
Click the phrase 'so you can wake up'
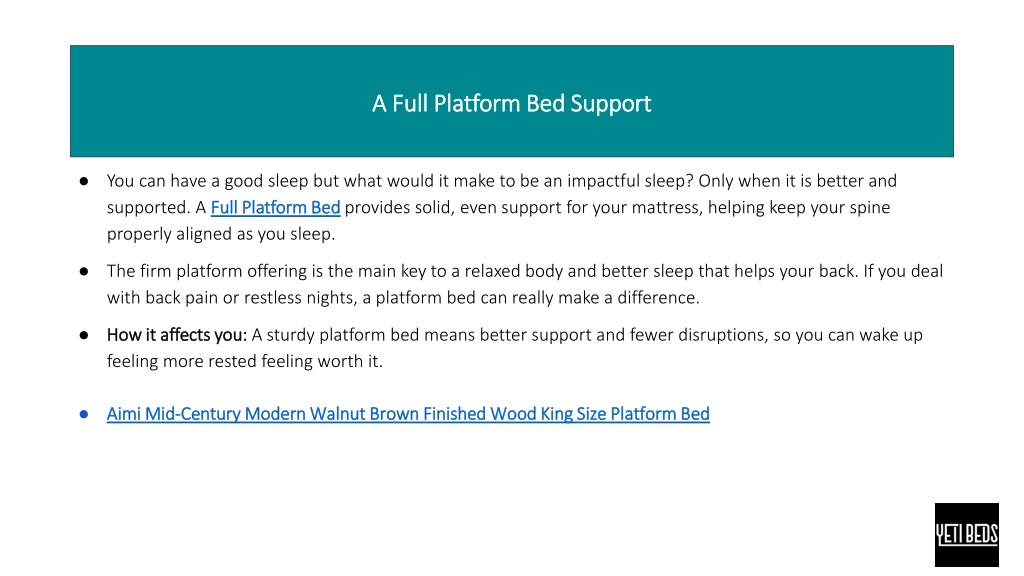click(x=848, y=335)
